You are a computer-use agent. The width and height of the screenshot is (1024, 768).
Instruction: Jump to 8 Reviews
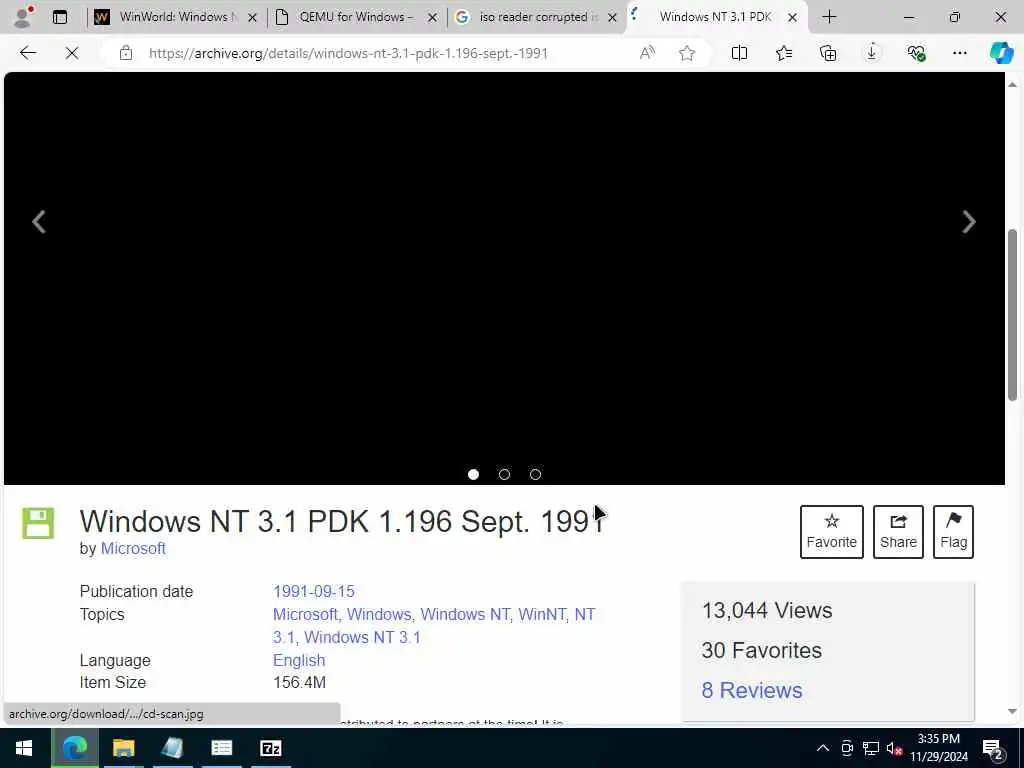coord(752,690)
